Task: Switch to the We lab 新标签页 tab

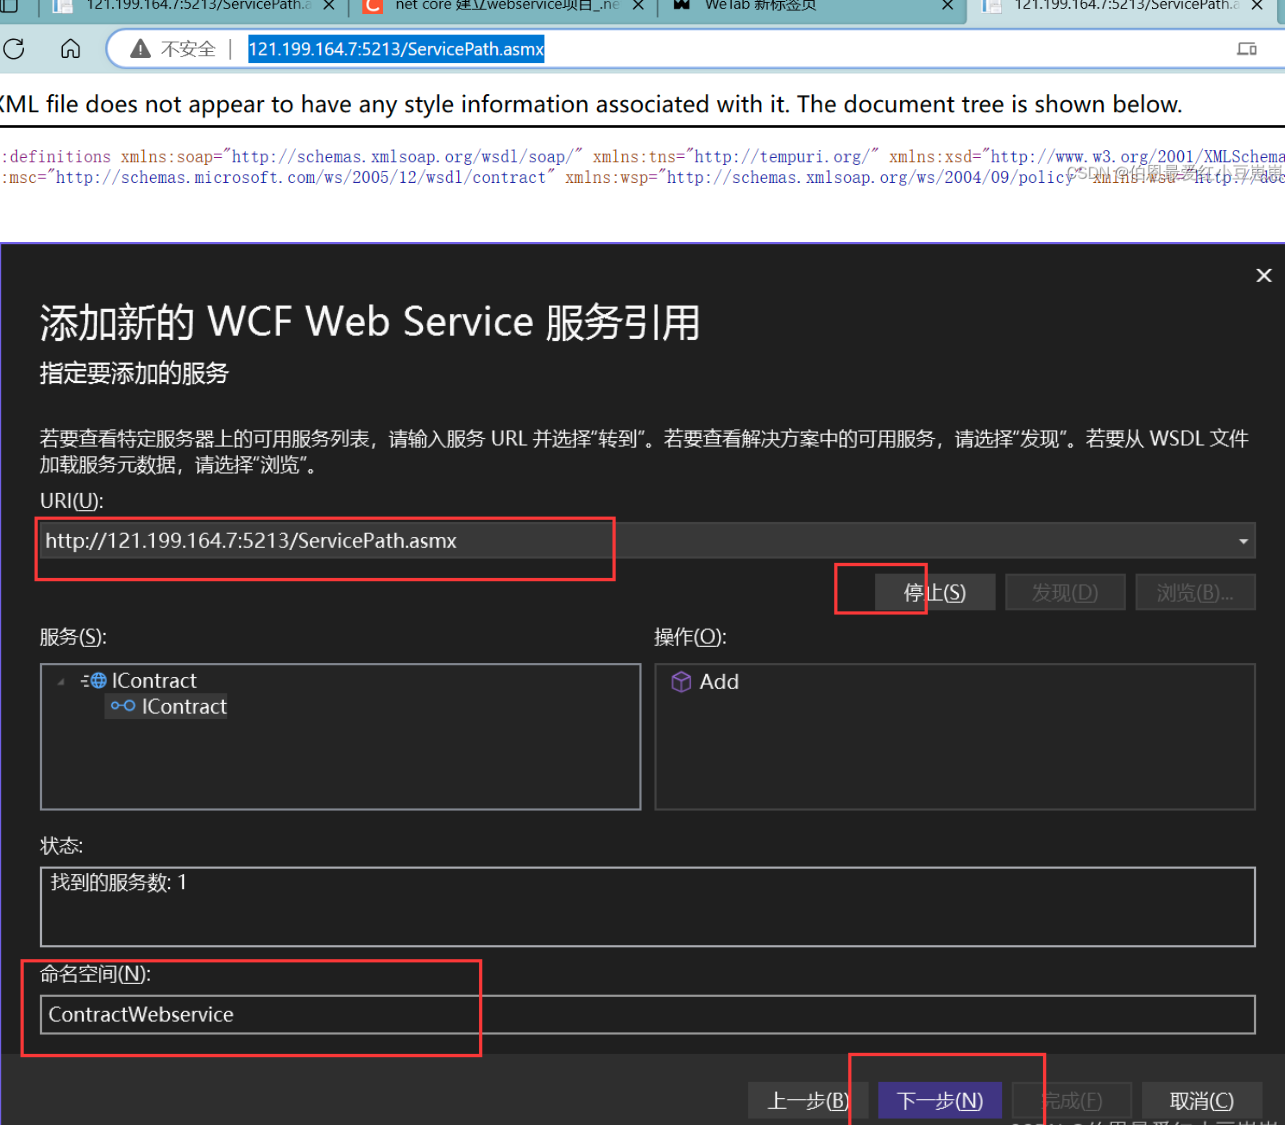Action: pos(760,7)
